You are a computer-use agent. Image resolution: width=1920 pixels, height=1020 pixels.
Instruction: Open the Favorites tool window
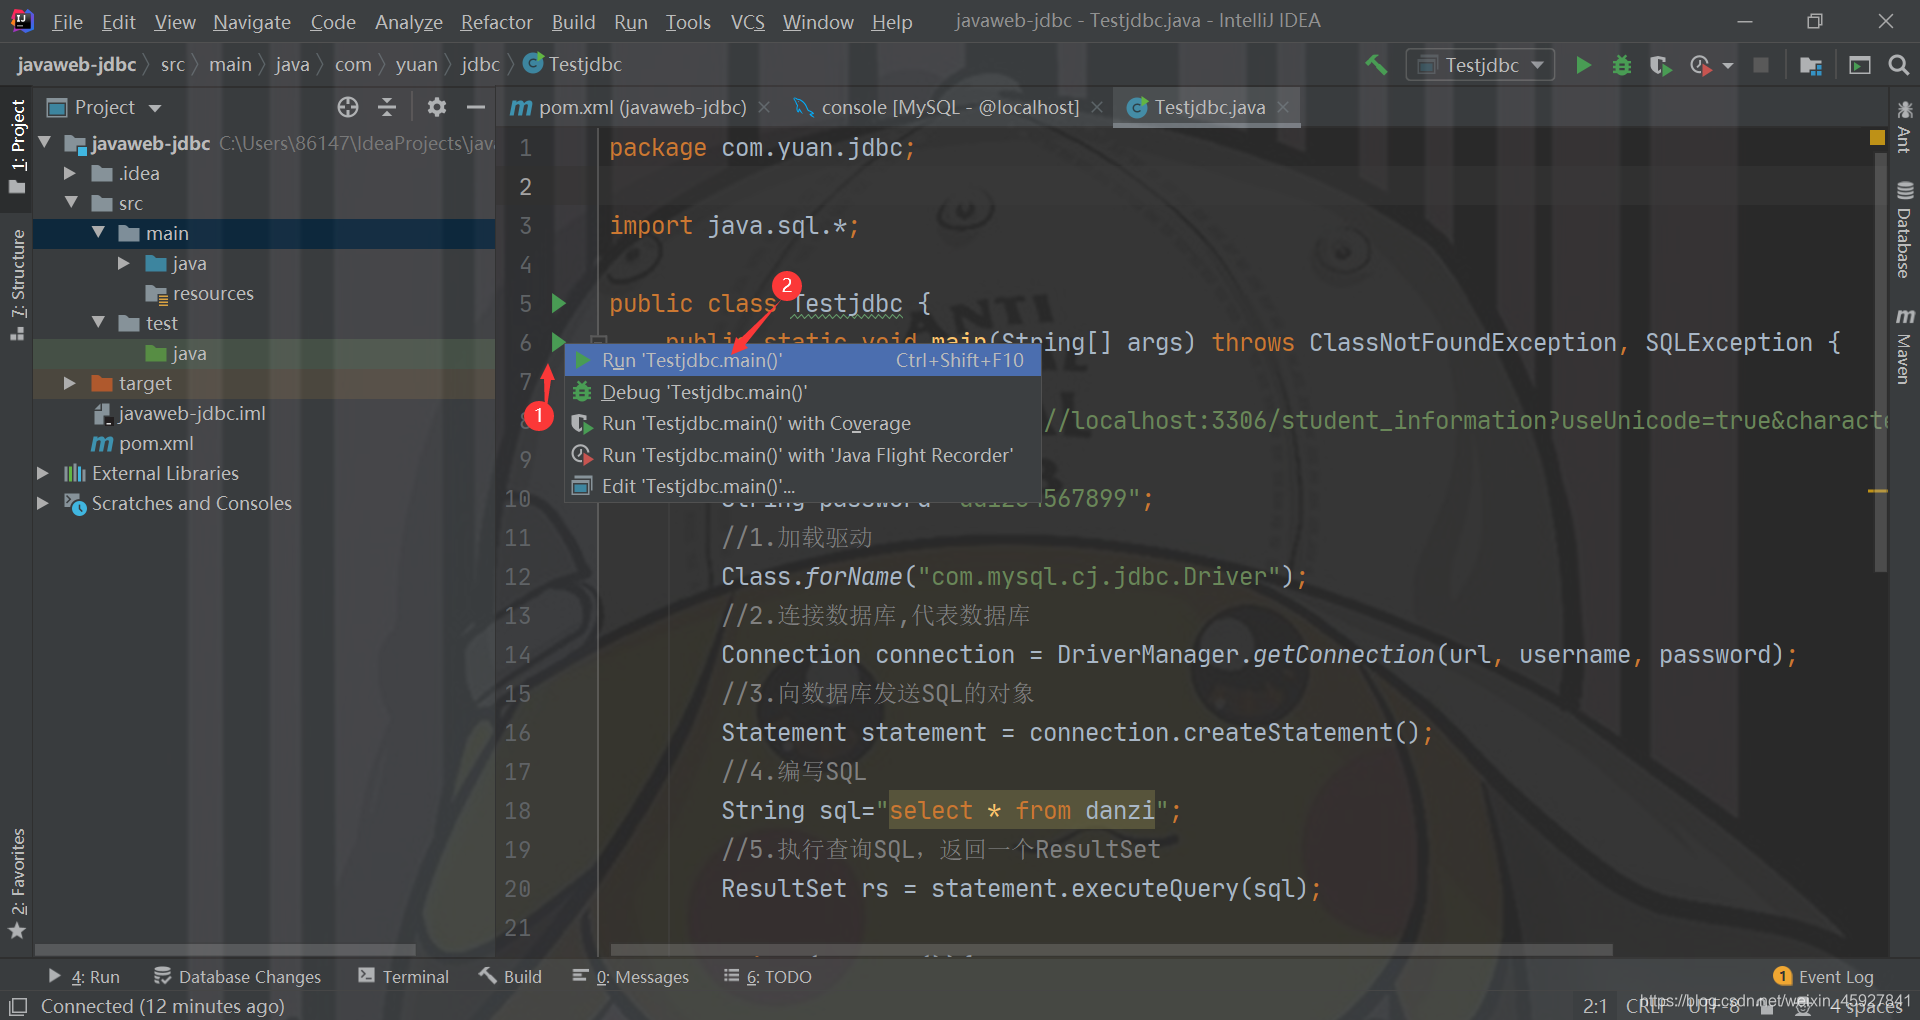[x=17, y=884]
